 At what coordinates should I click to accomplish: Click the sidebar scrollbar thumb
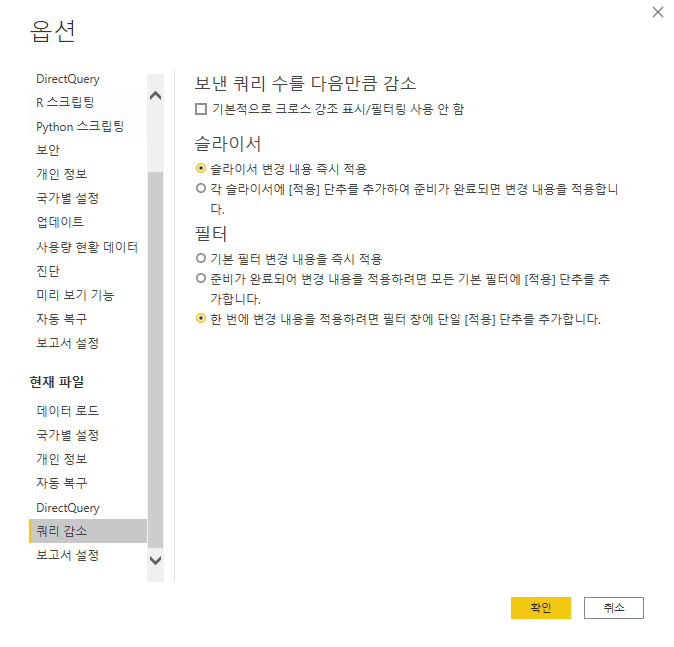[155, 360]
